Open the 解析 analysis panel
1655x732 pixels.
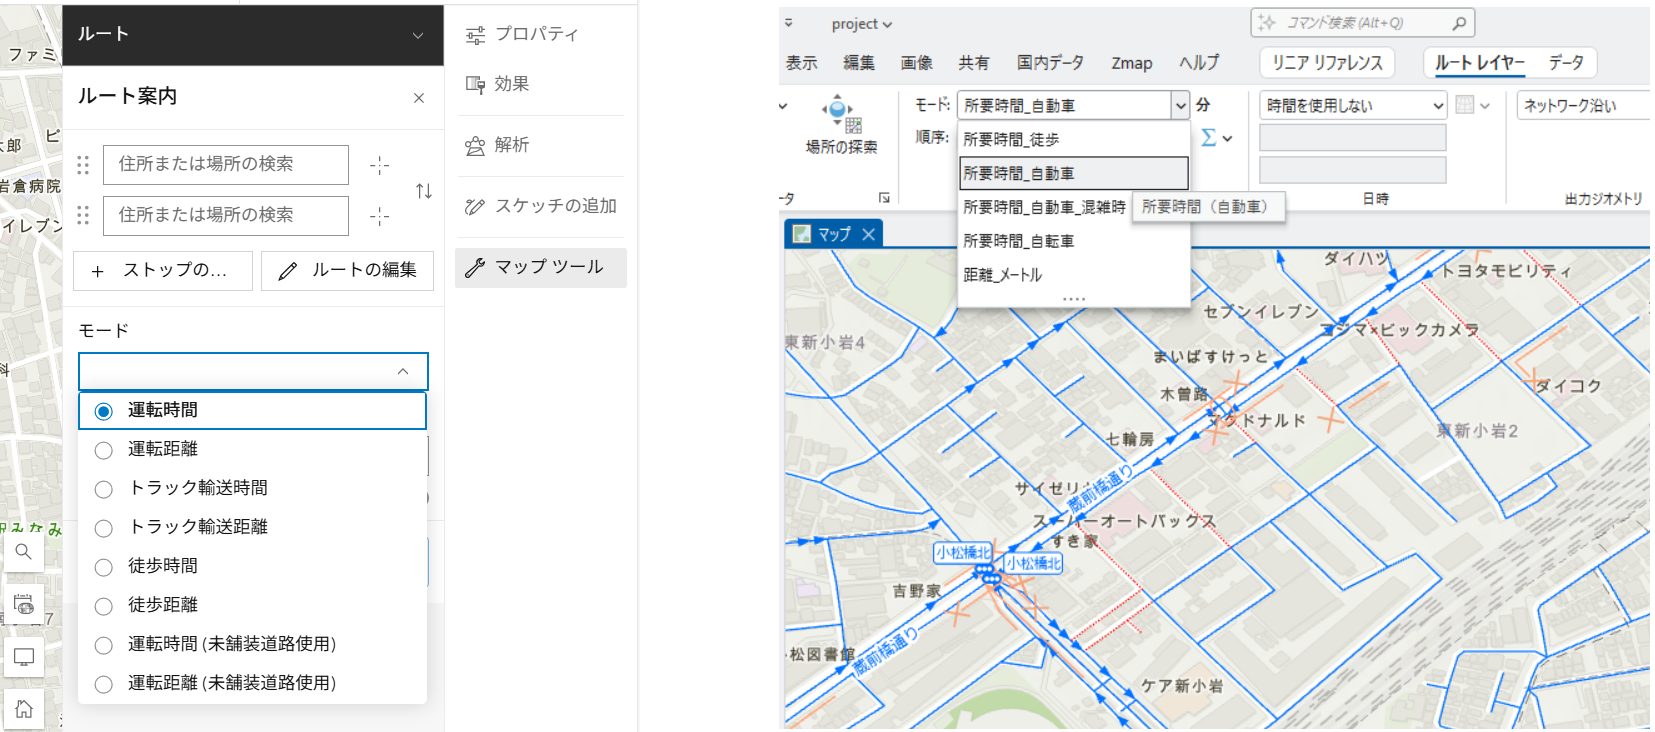tap(497, 145)
